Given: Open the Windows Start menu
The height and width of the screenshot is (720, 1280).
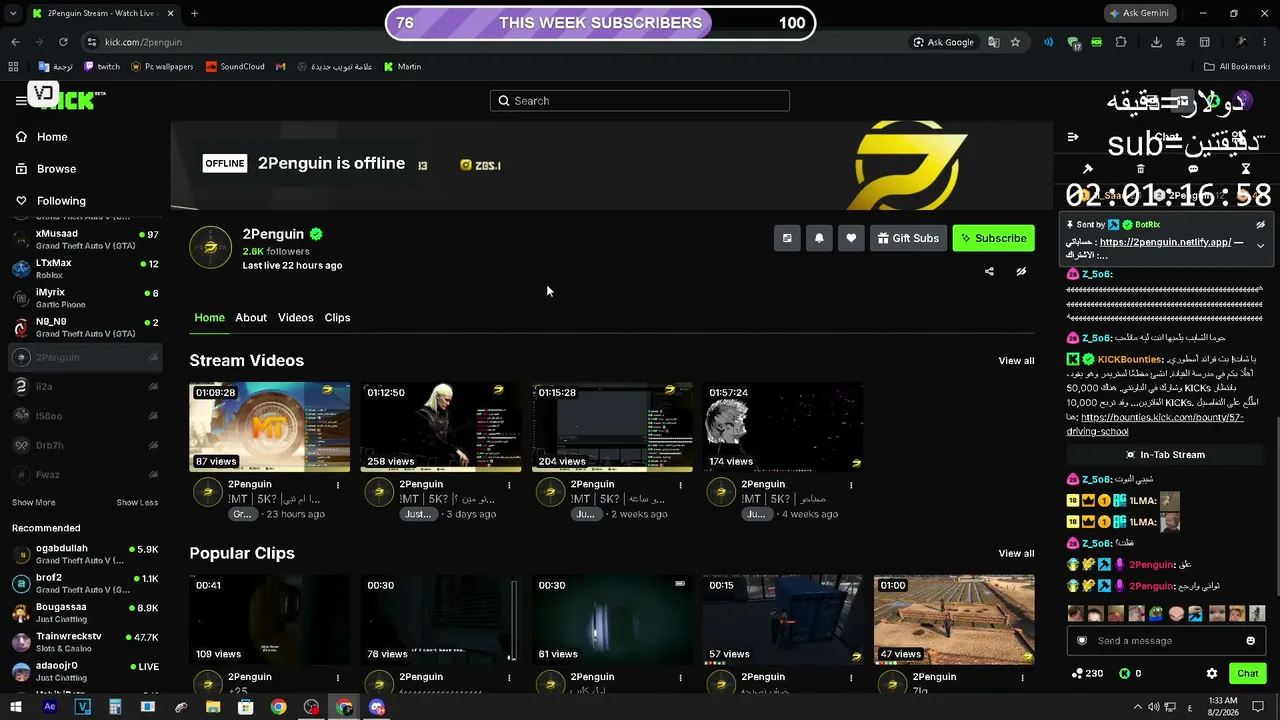Looking at the screenshot, I should coord(16,708).
